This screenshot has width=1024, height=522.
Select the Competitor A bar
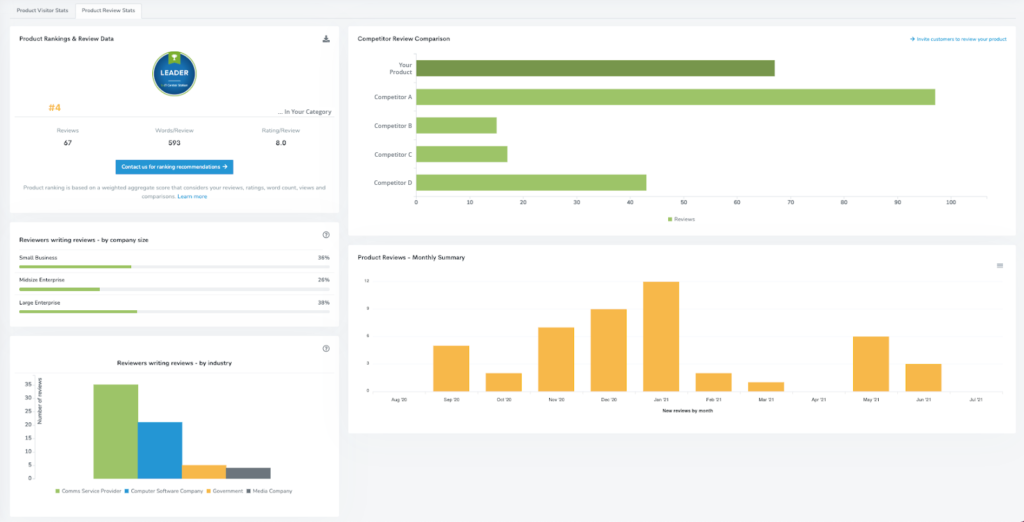(675, 97)
